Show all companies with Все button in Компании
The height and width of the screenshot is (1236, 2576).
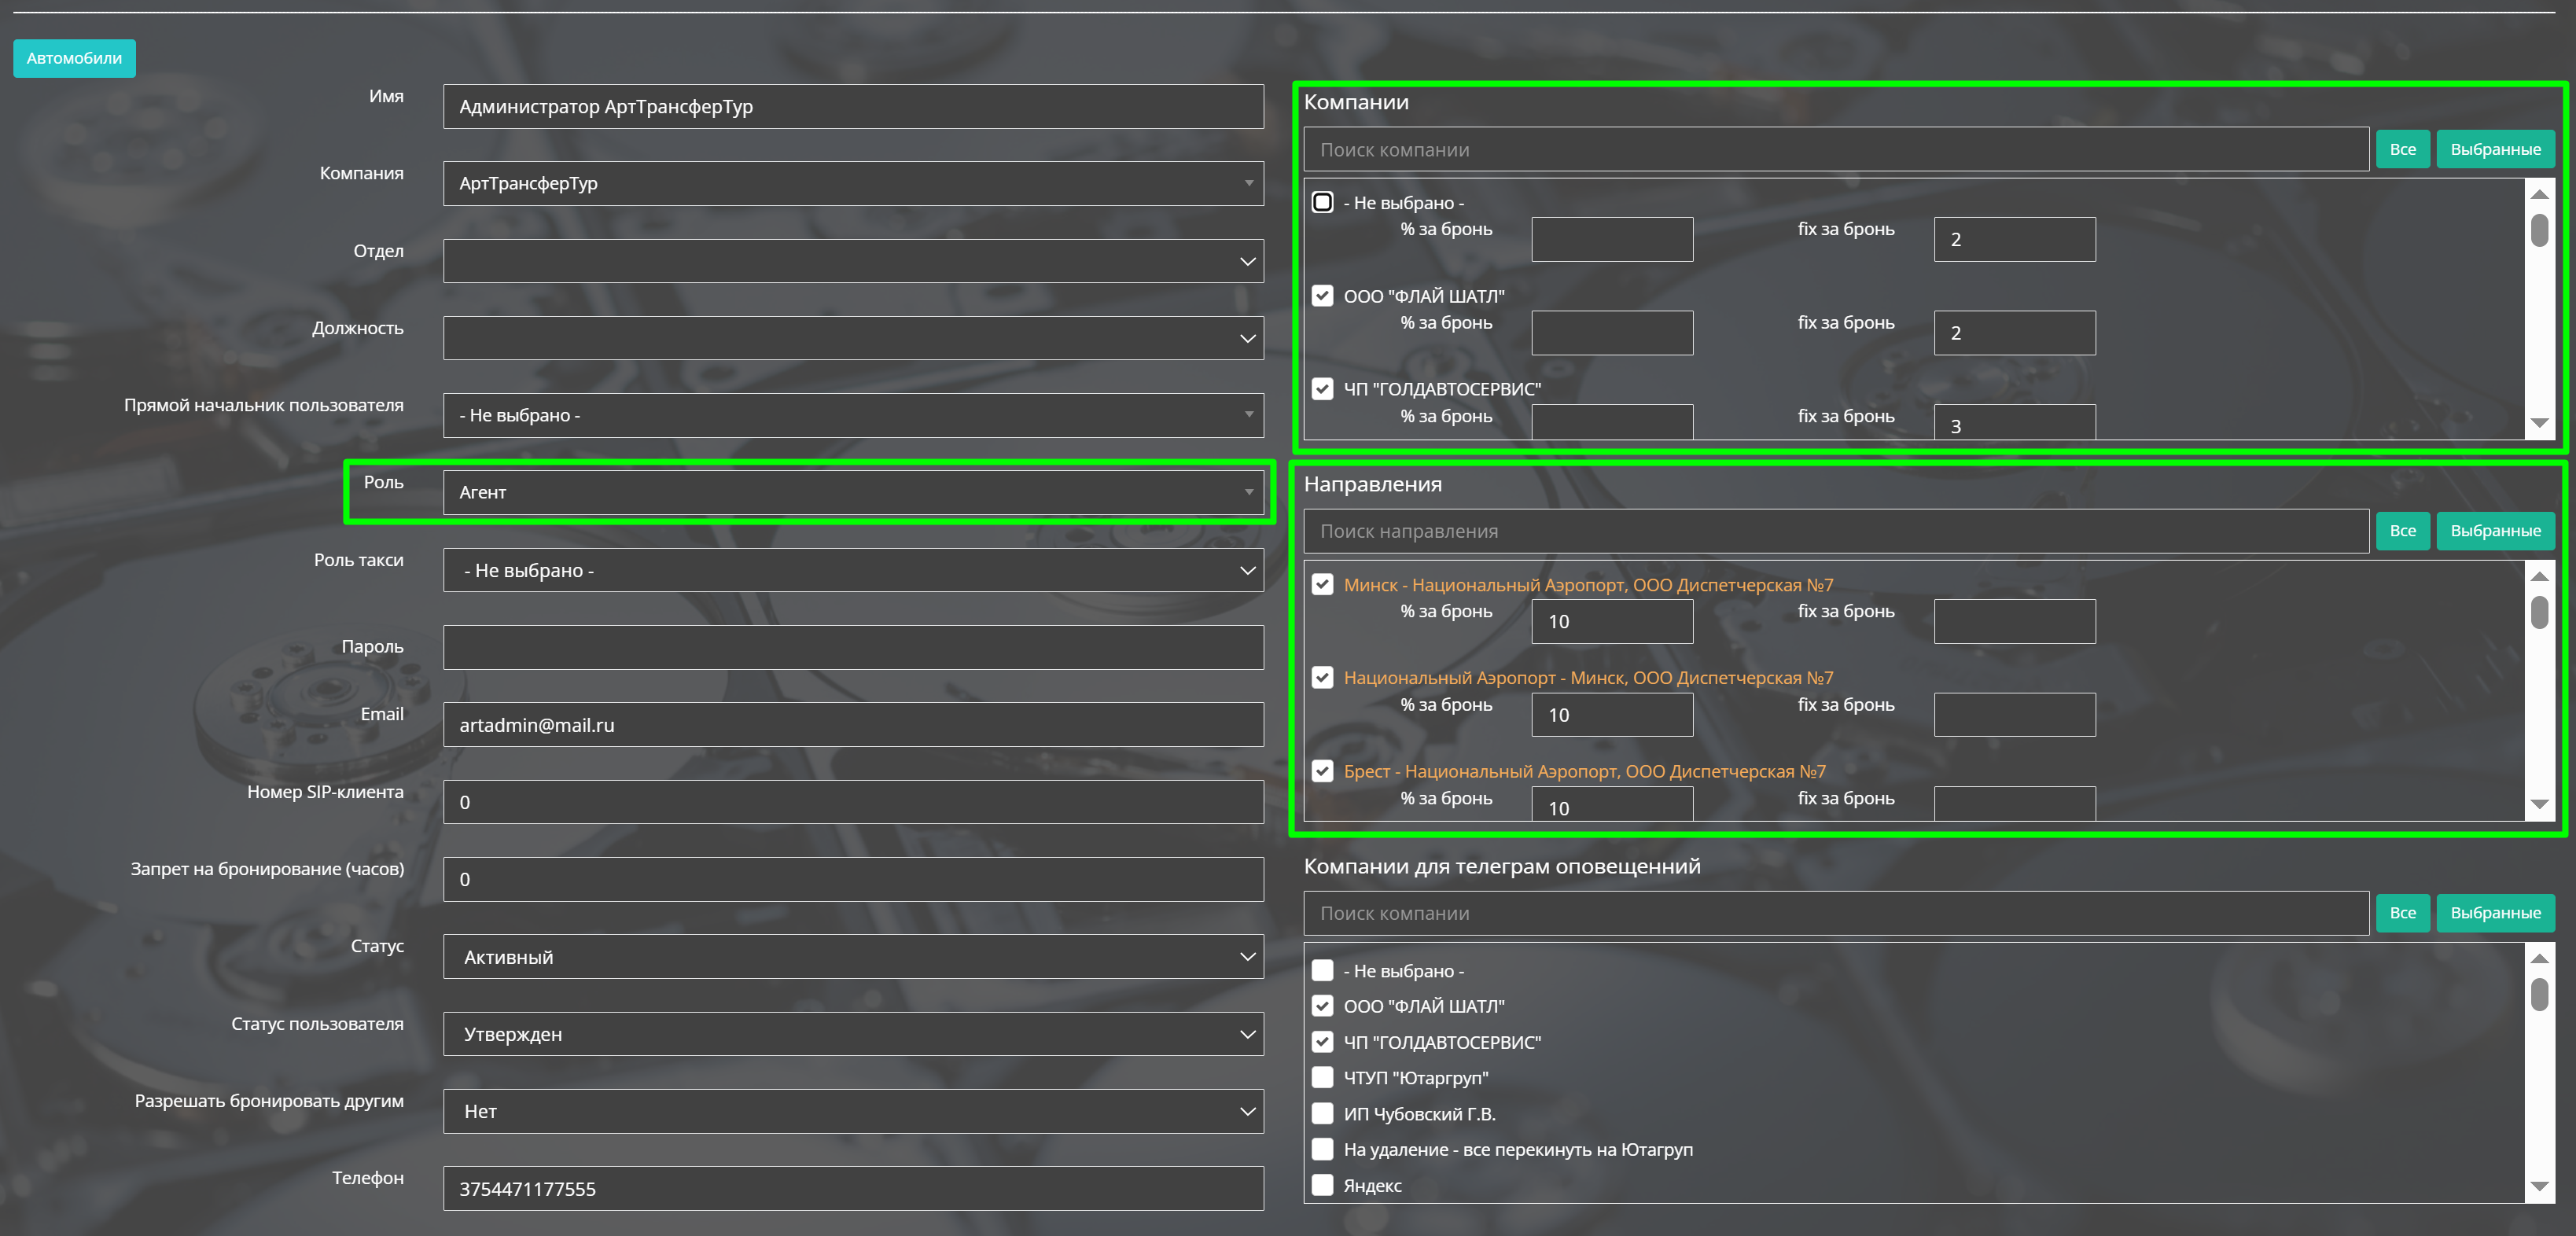point(2402,149)
